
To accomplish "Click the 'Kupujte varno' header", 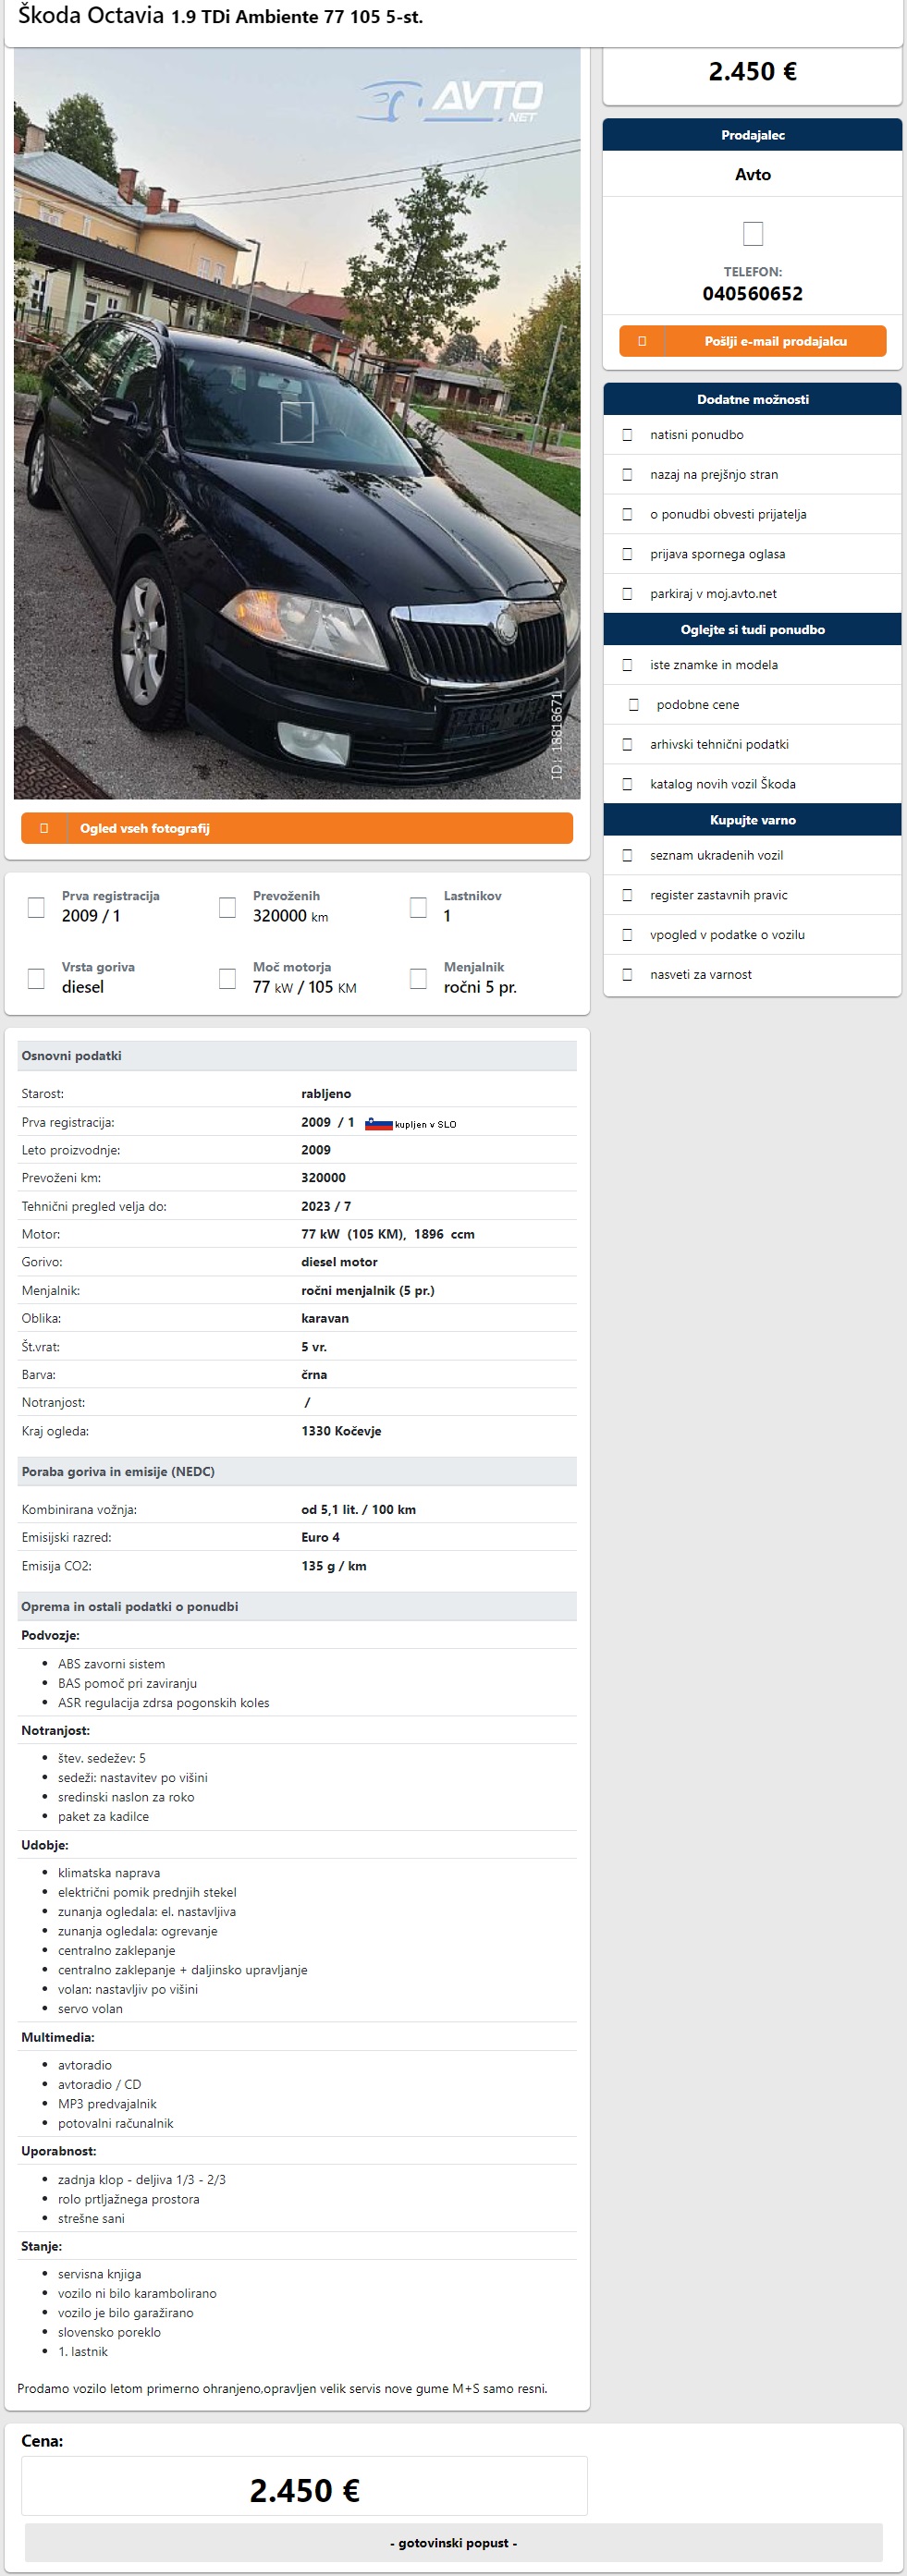I will (752, 820).
